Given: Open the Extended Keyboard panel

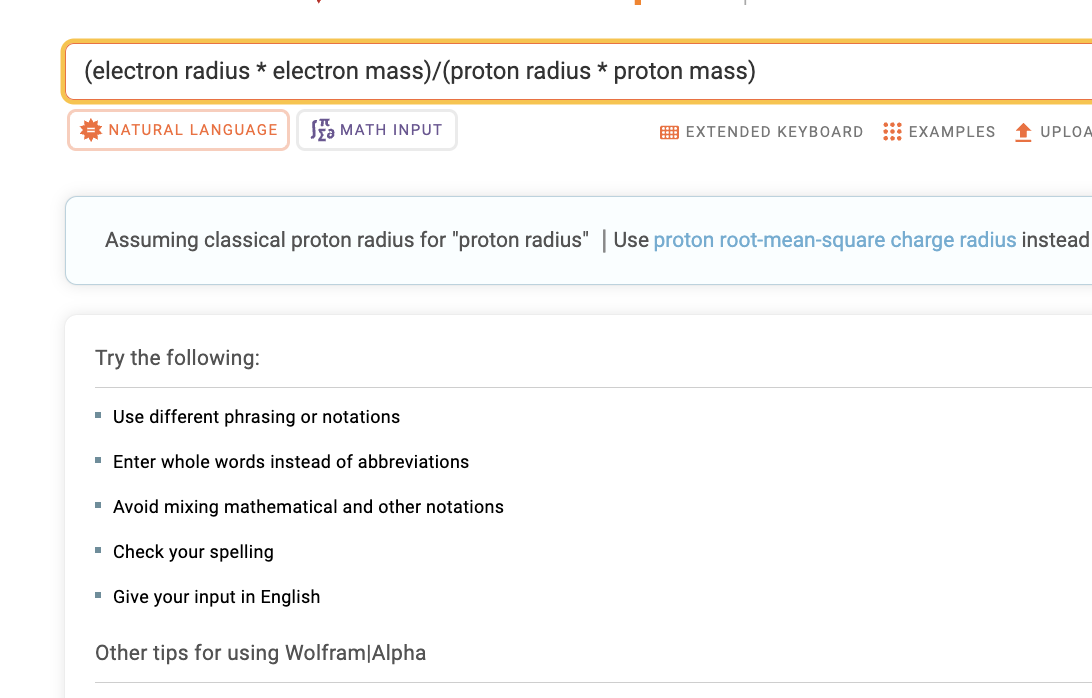Looking at the screenshot, I should click(761, 132).
